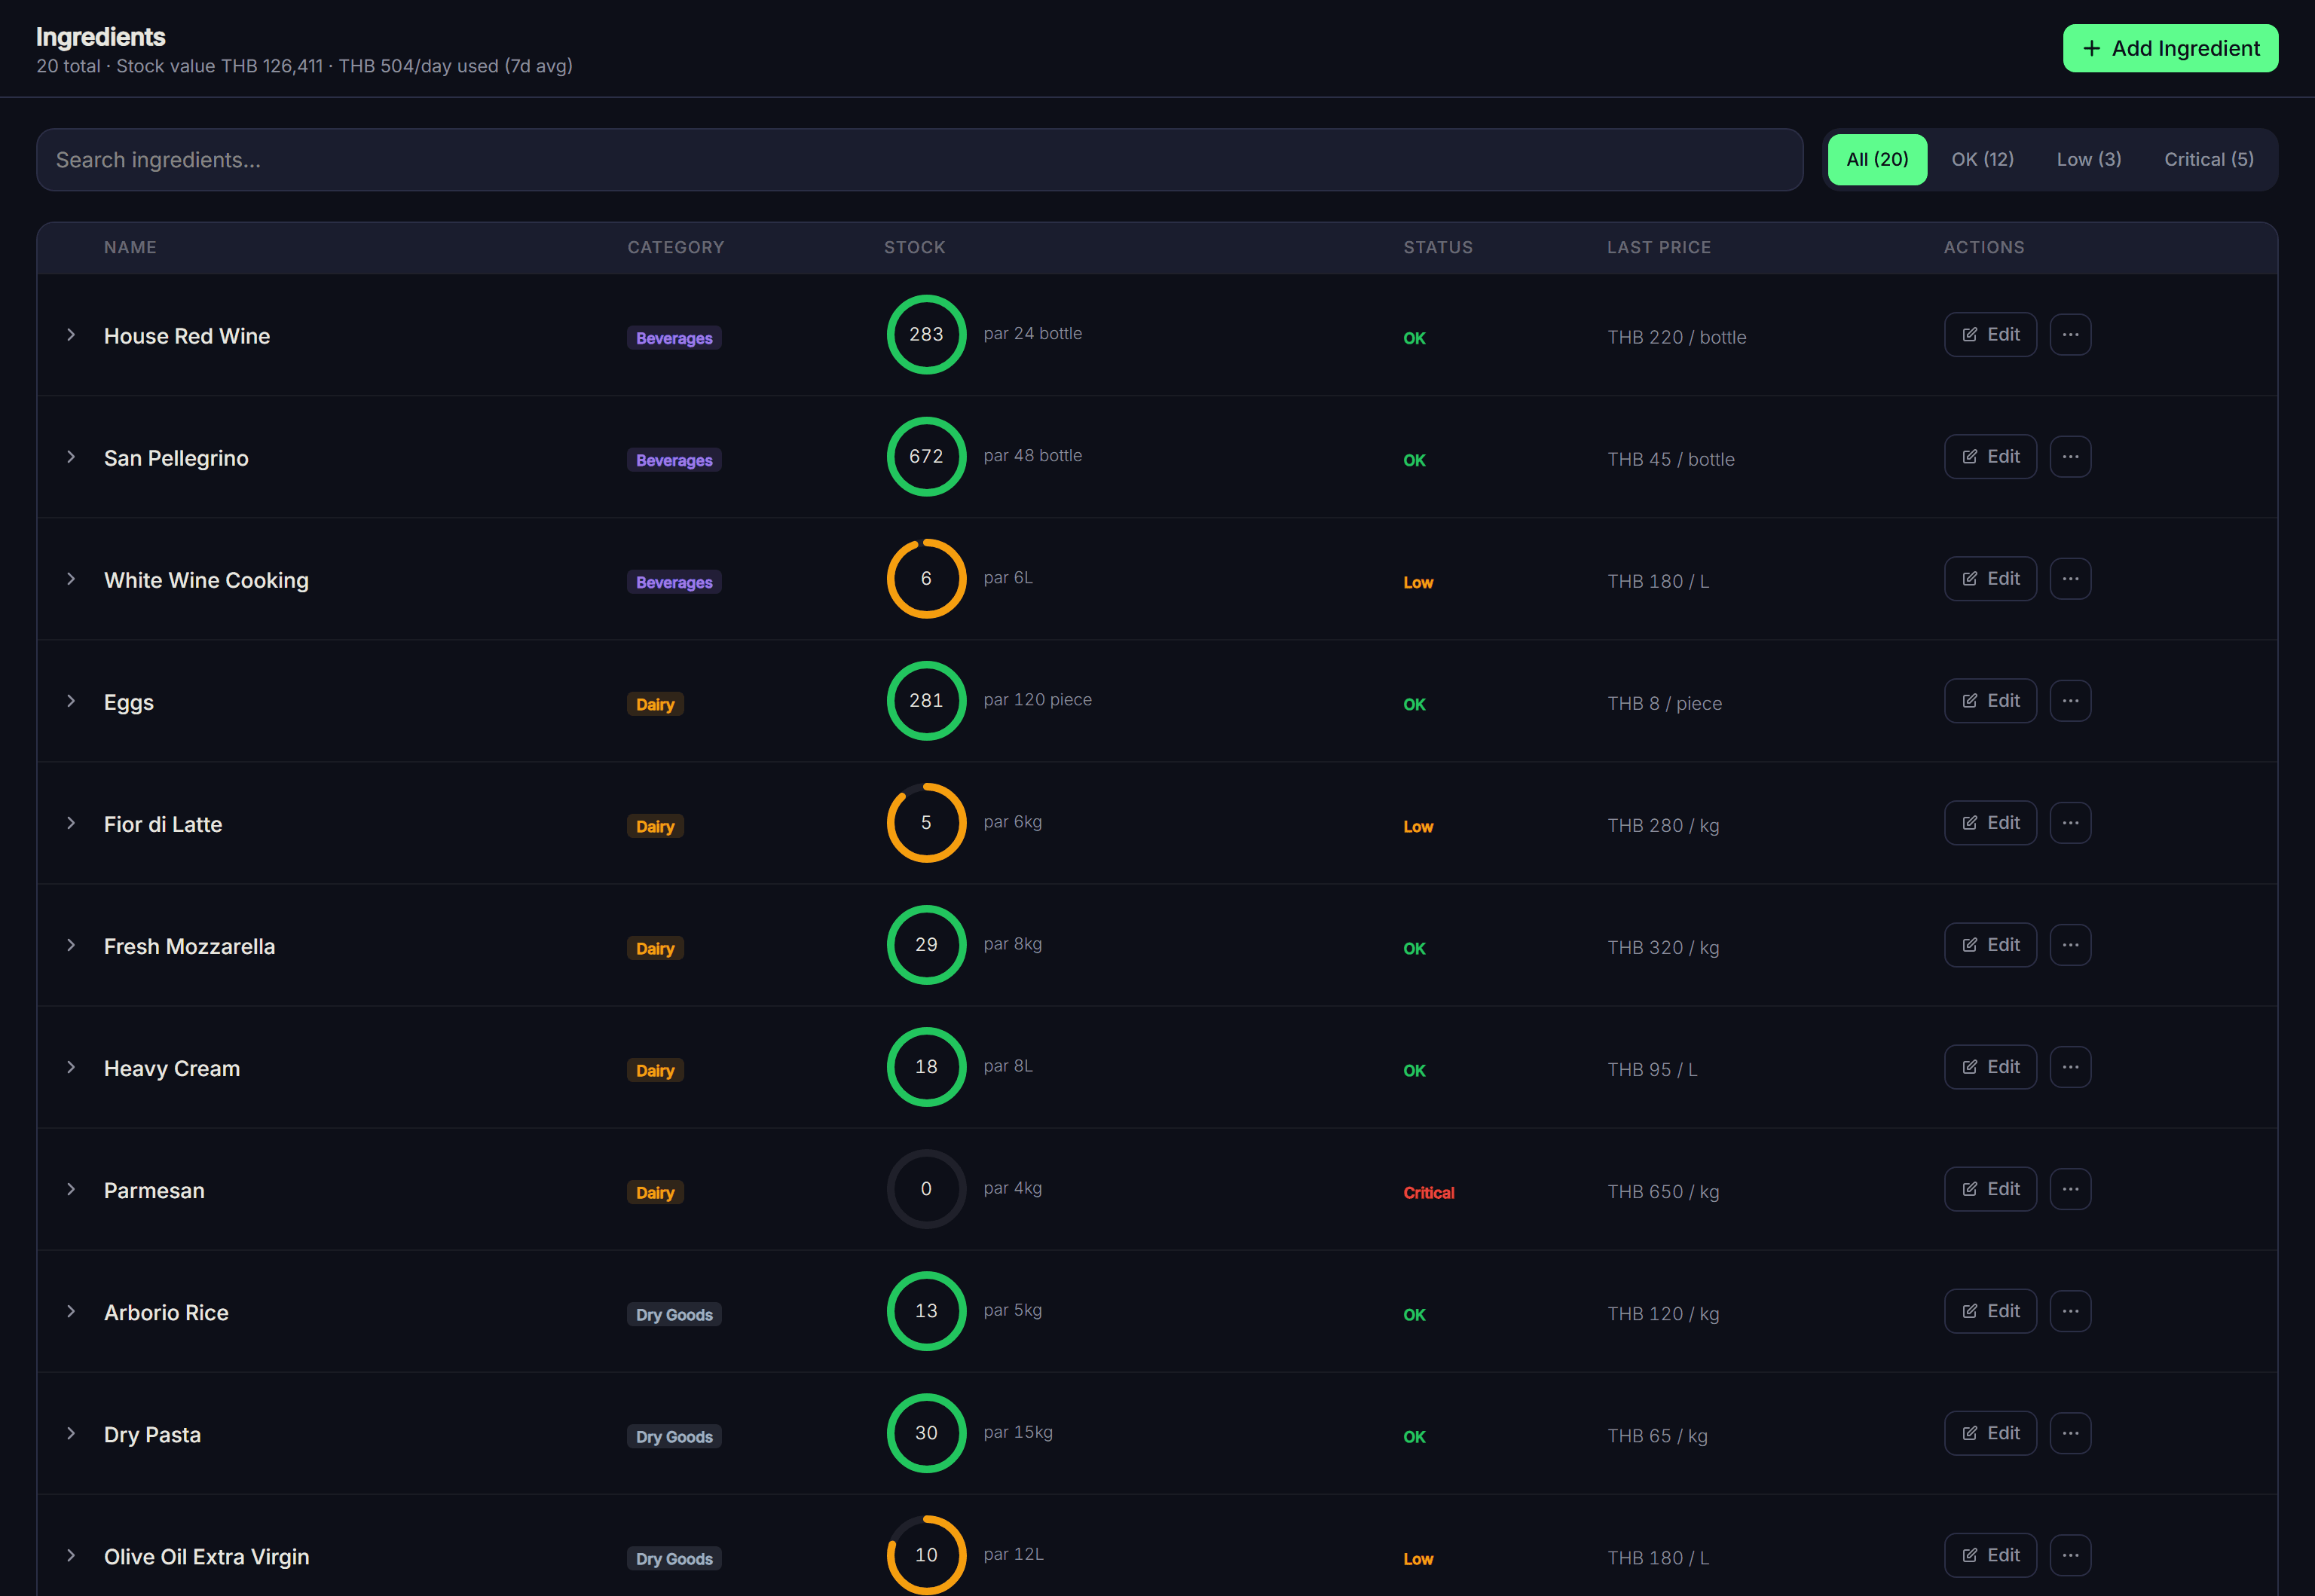Edit House Red Wine ingredient
The image size is (2315, 1596).
(x=1990, y=335)
